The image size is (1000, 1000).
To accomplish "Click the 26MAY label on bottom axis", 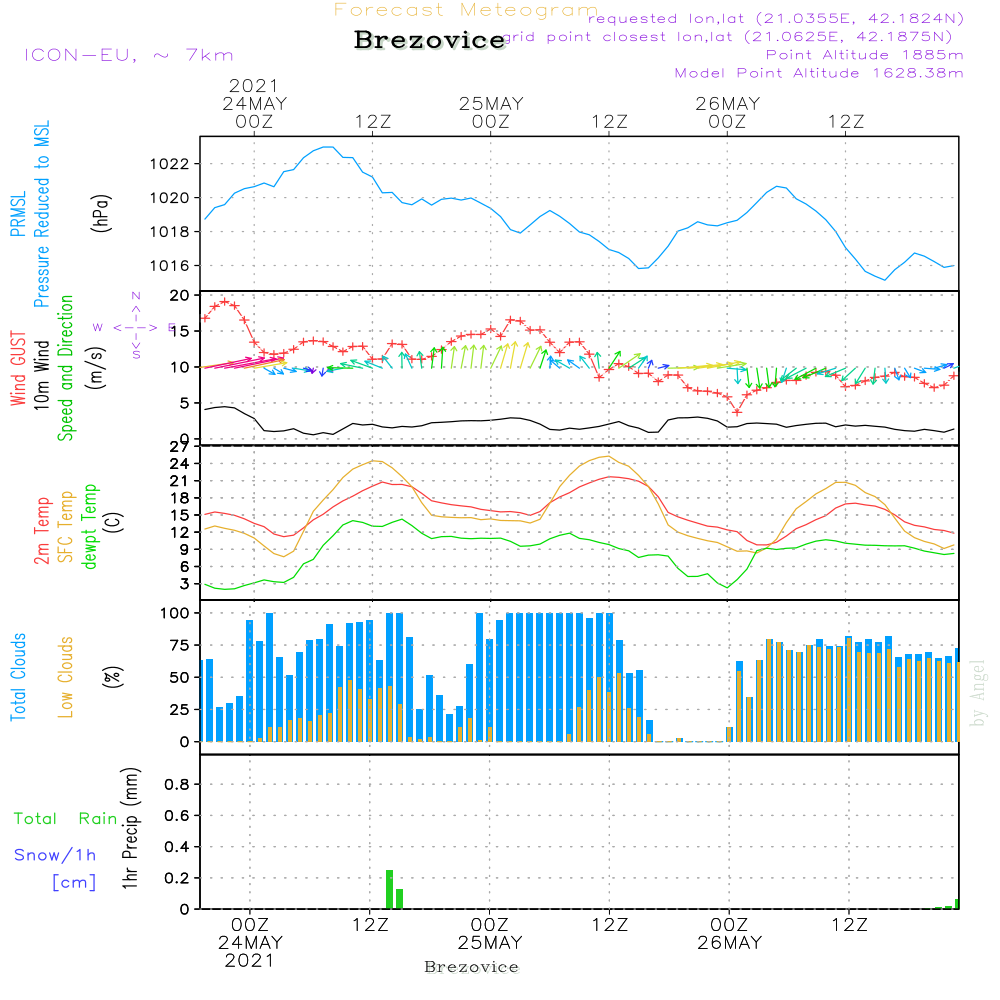I will 729,943.
